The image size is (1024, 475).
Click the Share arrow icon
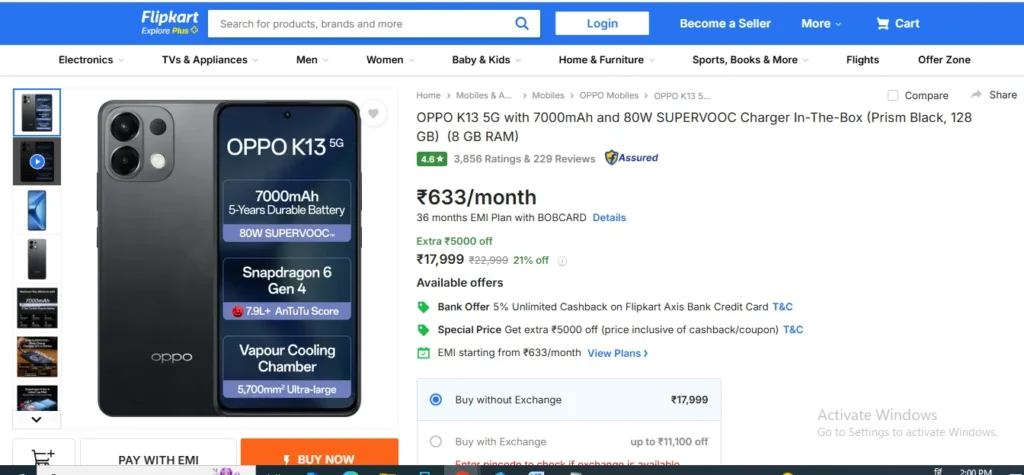click(976, 95)
